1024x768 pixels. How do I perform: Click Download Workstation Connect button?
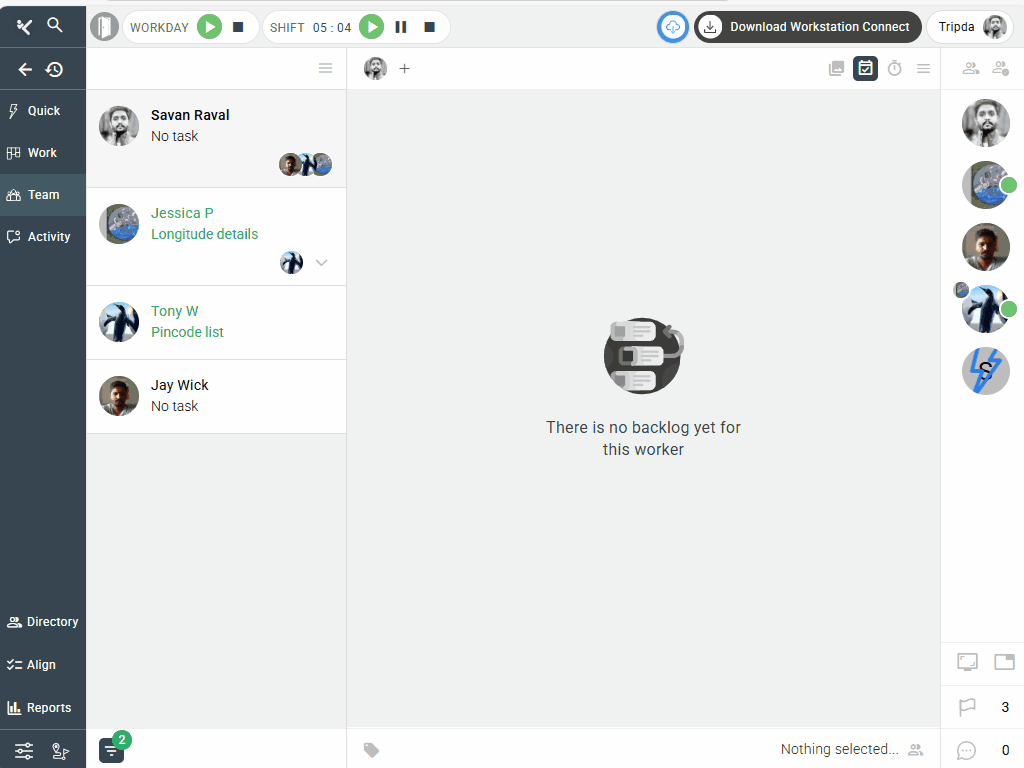[x=808, y=27]
